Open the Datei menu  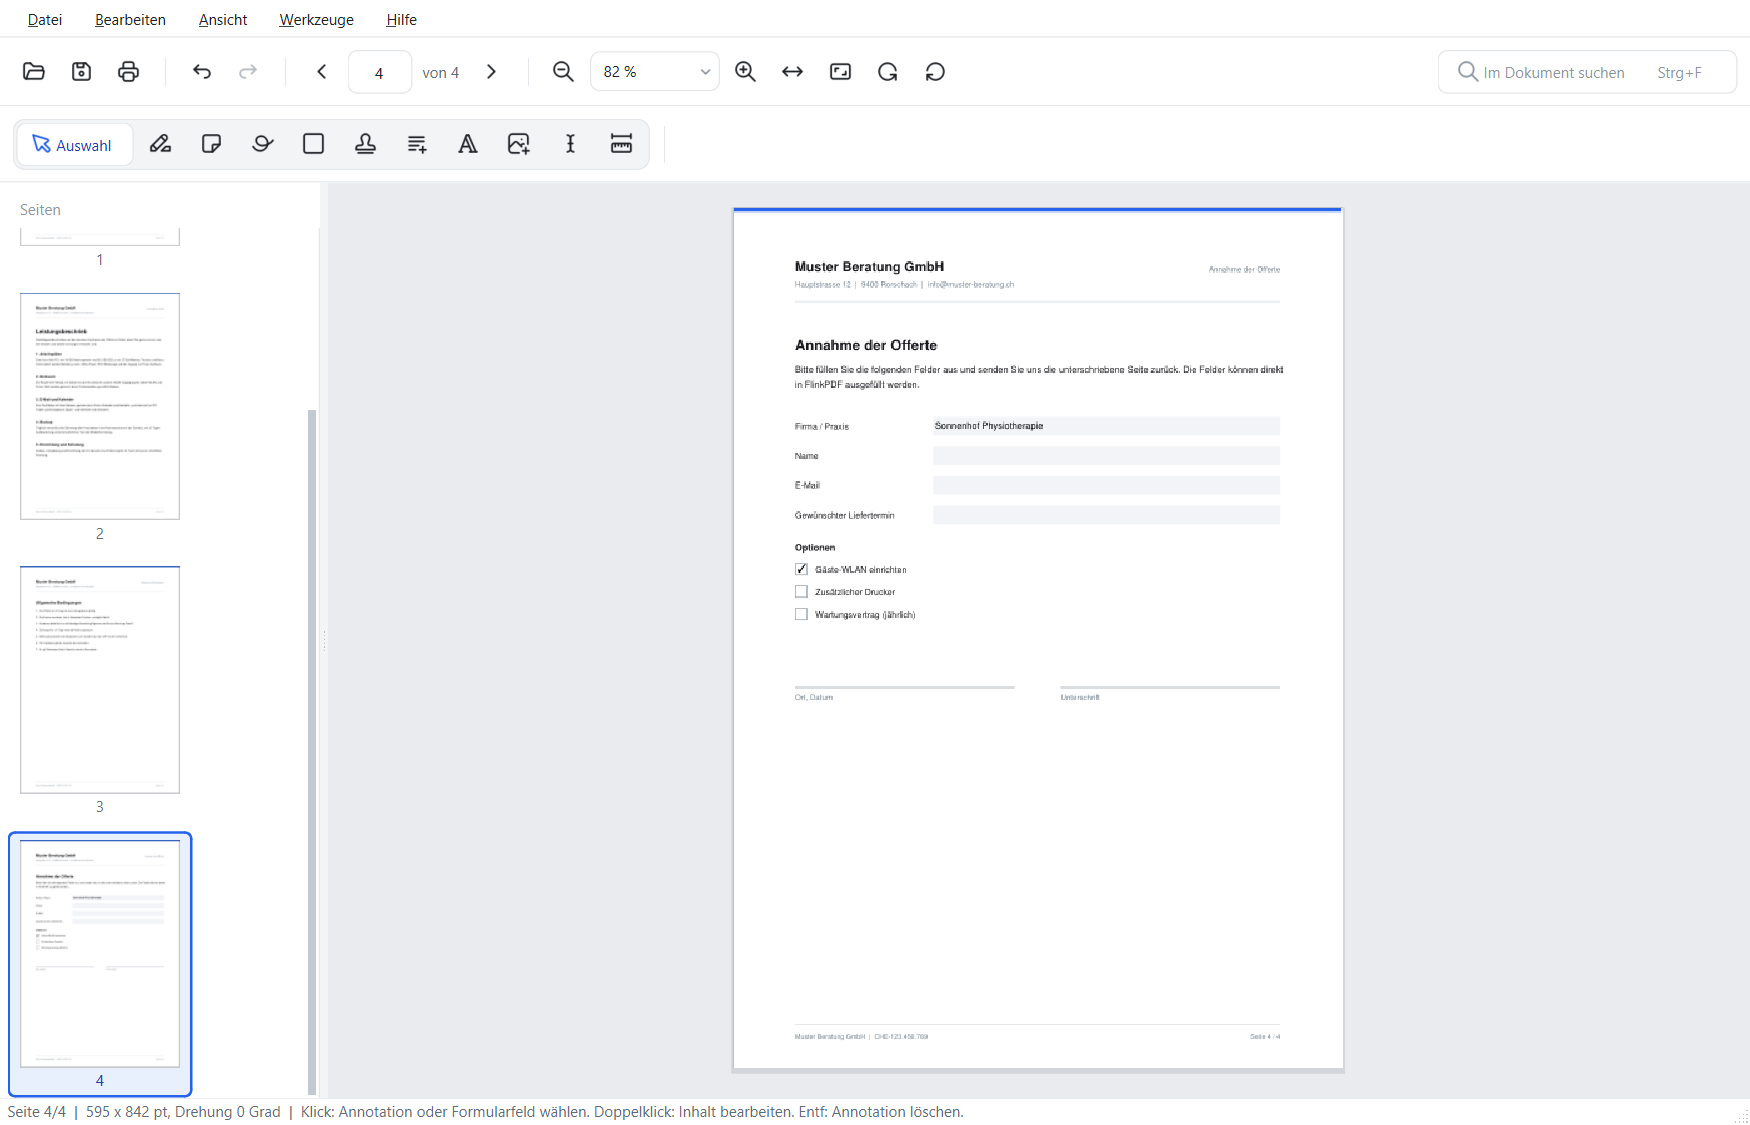(x=45, y=19)
